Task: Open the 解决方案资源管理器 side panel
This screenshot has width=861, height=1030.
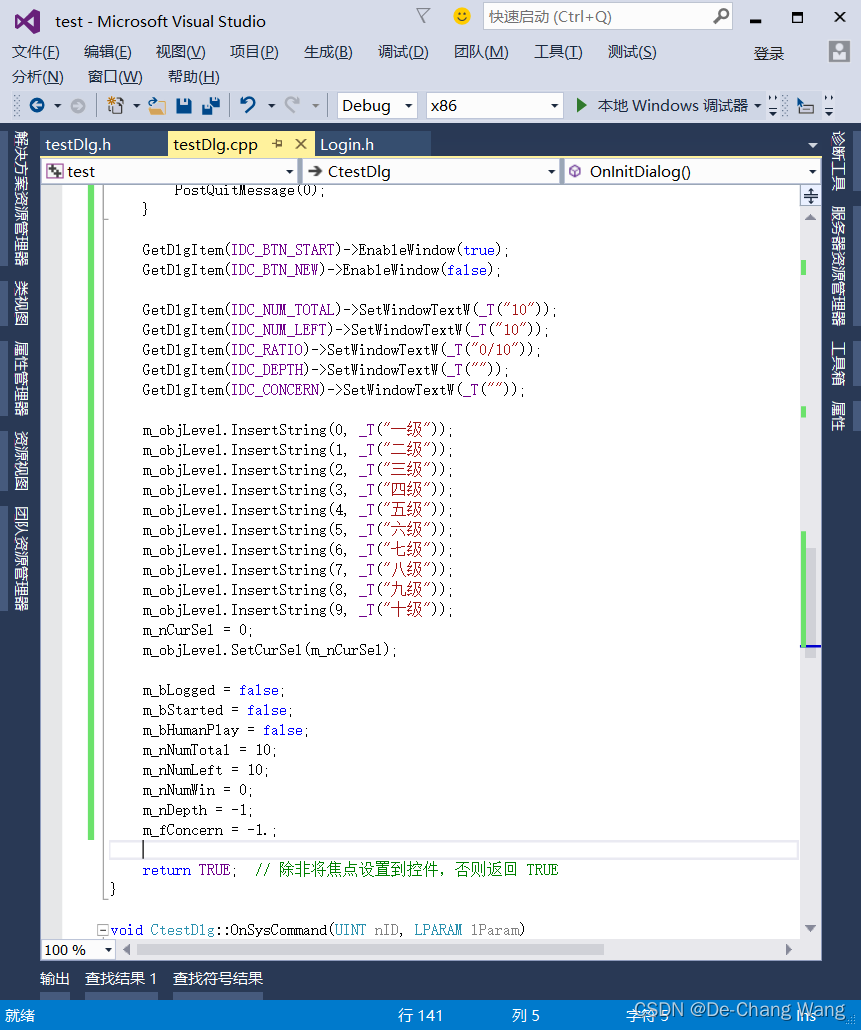Action: coord(22,198)
